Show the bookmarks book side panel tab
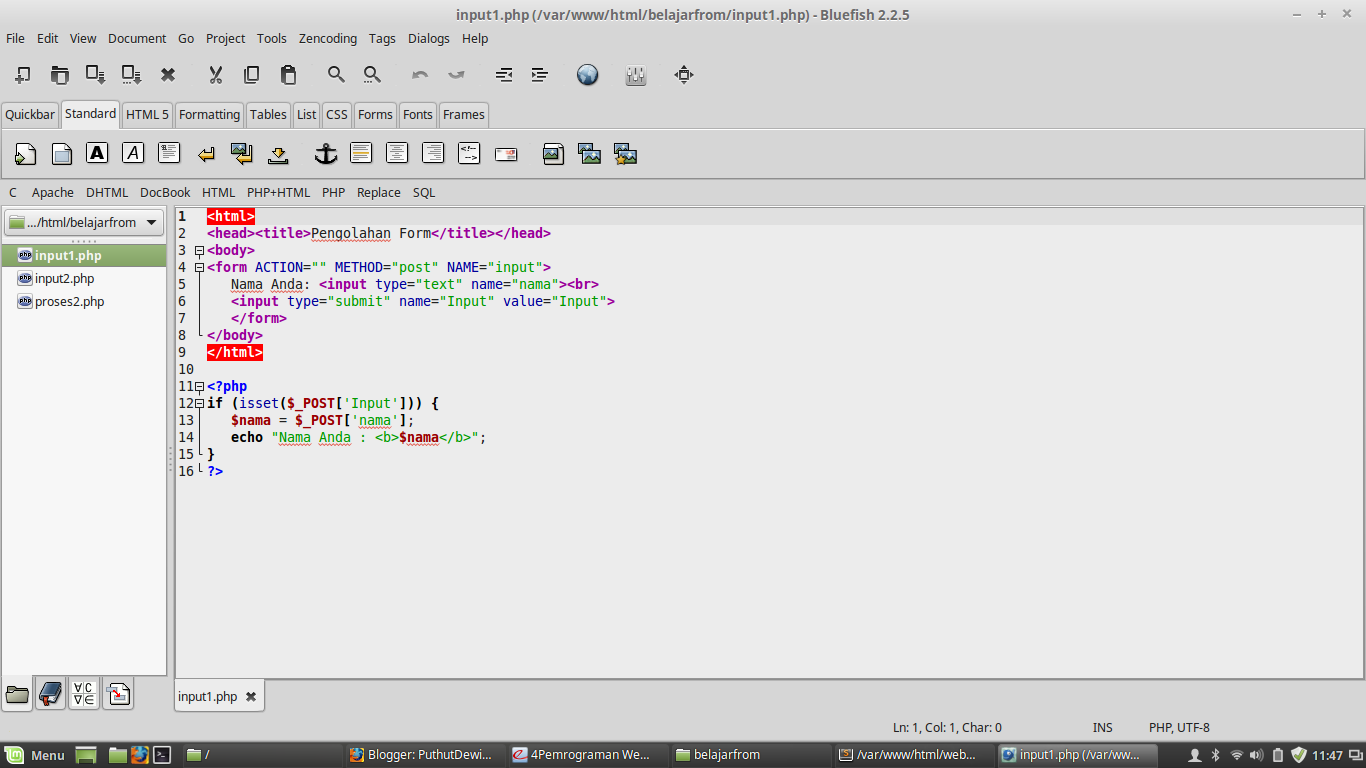This screenshot has width=1366, height=768. [x=50, y=693]
